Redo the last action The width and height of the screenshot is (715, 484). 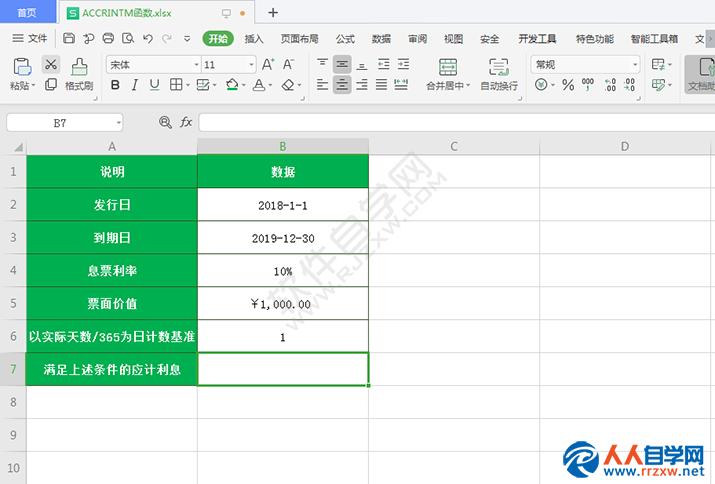(167, 38)
